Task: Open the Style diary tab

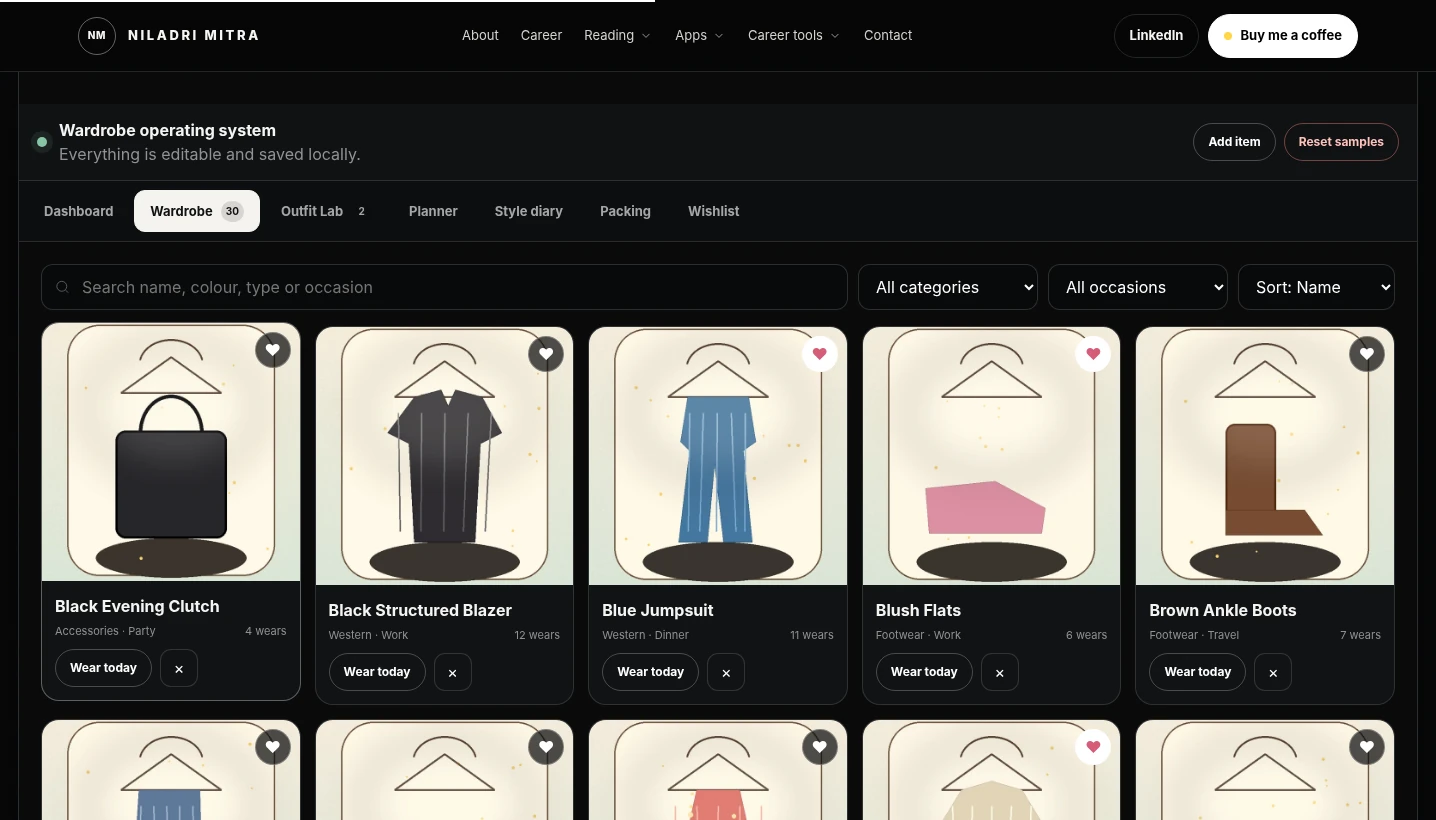Action: [529, 211]
